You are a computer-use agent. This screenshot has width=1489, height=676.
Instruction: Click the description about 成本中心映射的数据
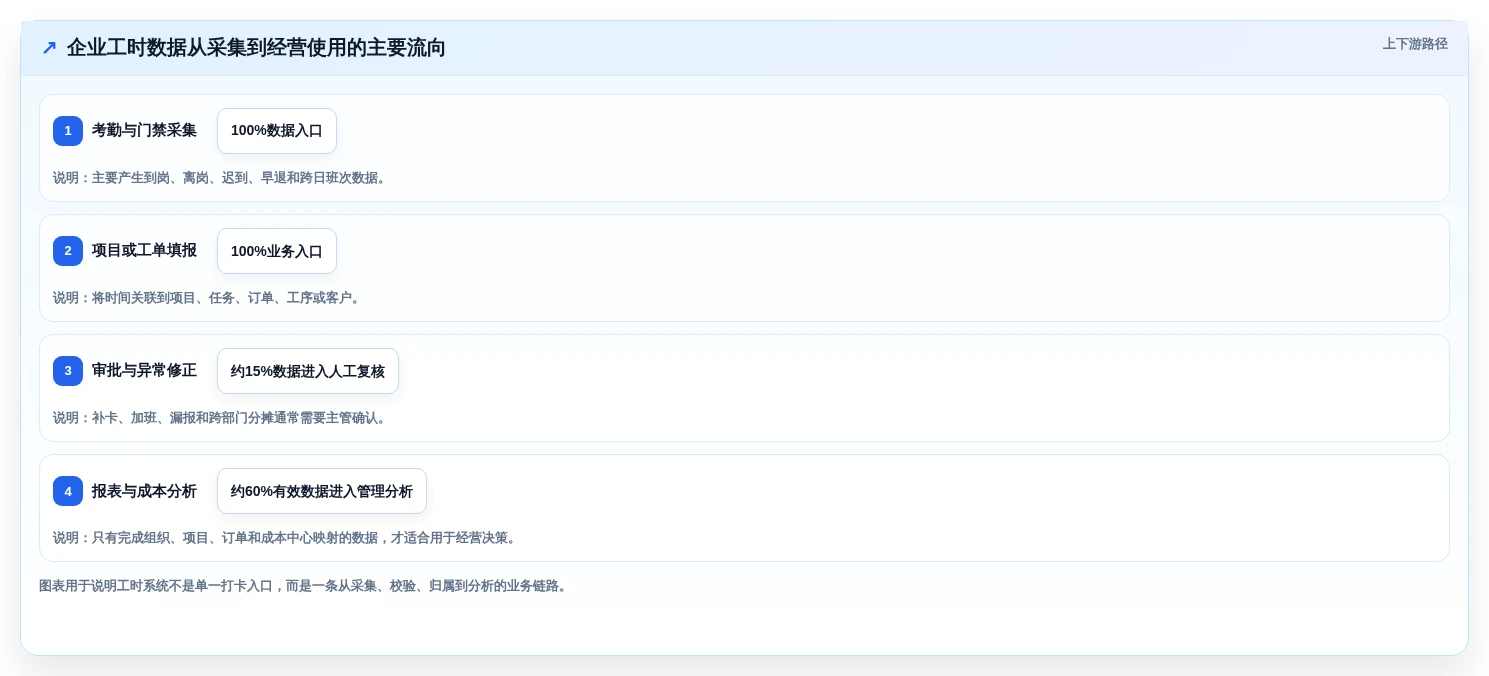click(x=287, y=538)
